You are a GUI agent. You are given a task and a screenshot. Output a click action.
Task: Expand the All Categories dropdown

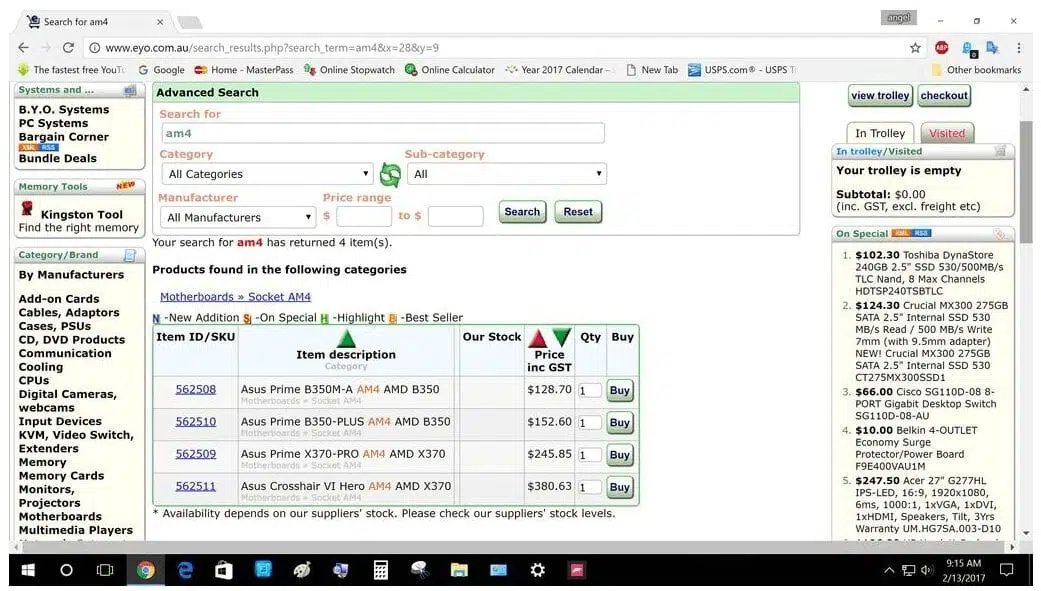(x=268, y=174)
